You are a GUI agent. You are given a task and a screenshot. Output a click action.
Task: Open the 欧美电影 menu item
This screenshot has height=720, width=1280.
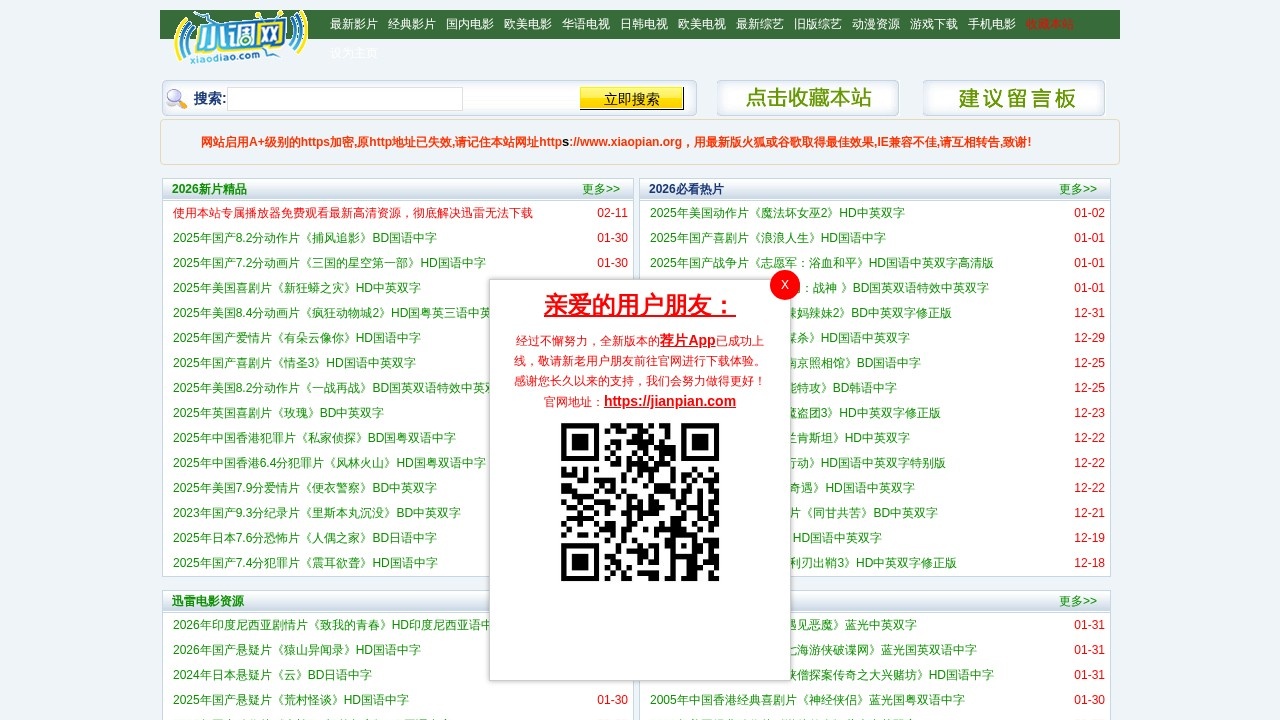pos(527,24)
